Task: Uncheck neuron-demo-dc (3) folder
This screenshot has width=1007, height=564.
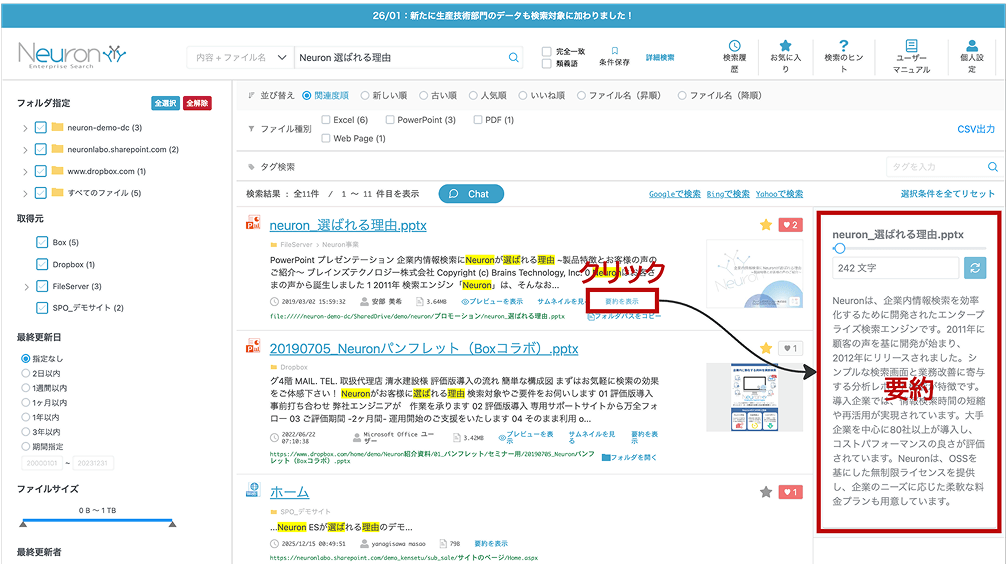Action: coord(40,127)
